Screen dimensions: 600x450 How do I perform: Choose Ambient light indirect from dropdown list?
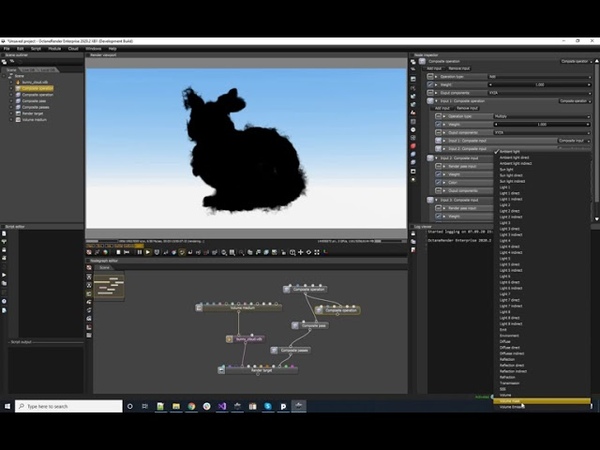(516, 163)
